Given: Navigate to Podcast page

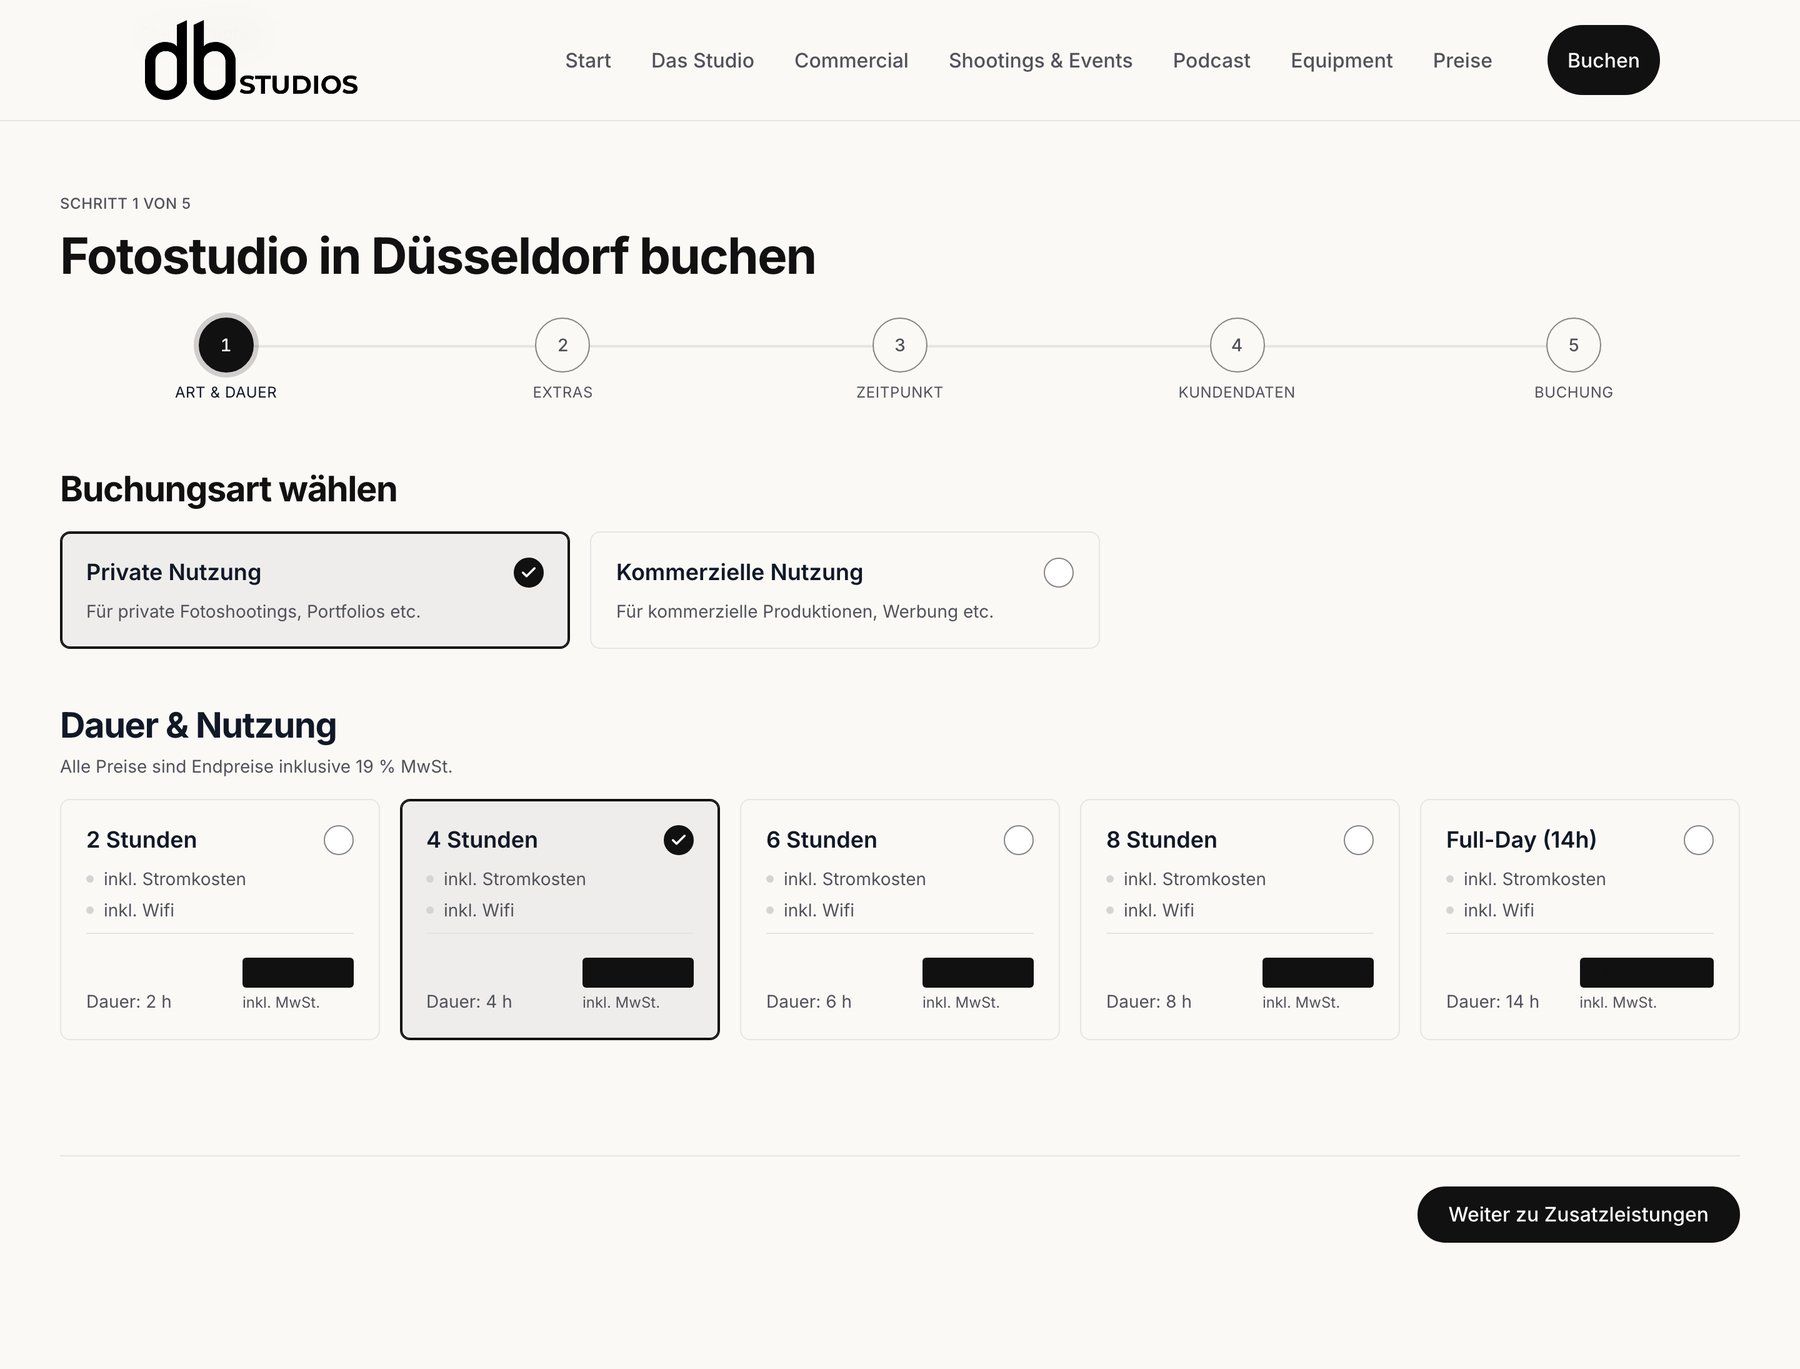Looking at the screenshot, I should [1211, 61].
